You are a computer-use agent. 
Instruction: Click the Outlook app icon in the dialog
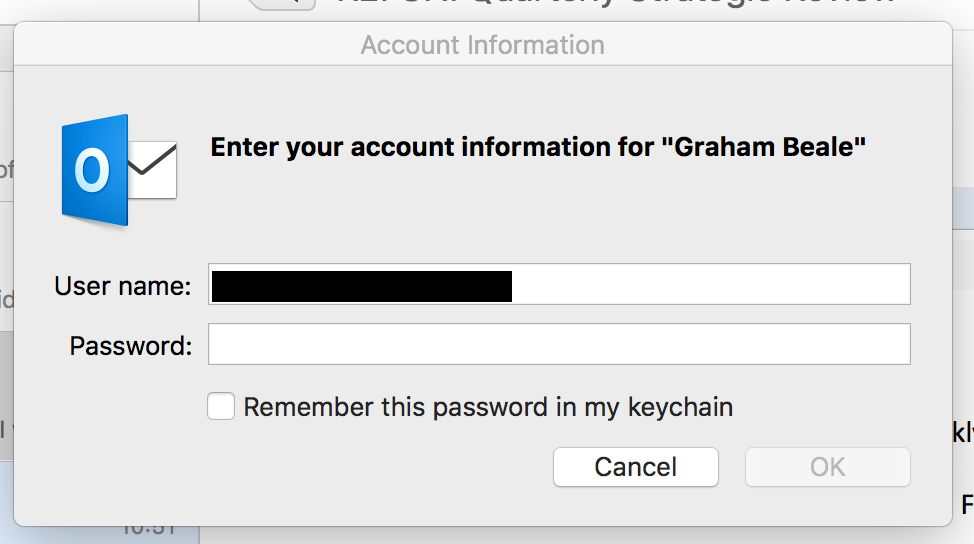click(x=119, y=170)
